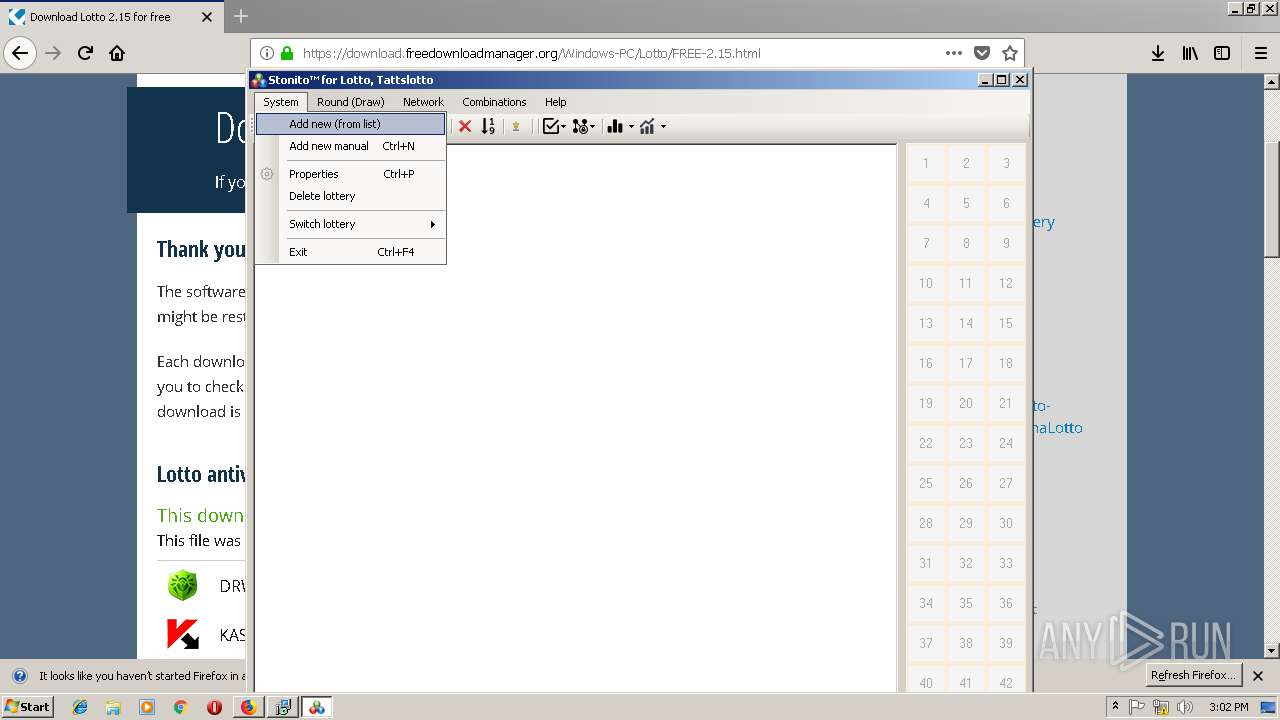Open the System menu

click(281, 102)
